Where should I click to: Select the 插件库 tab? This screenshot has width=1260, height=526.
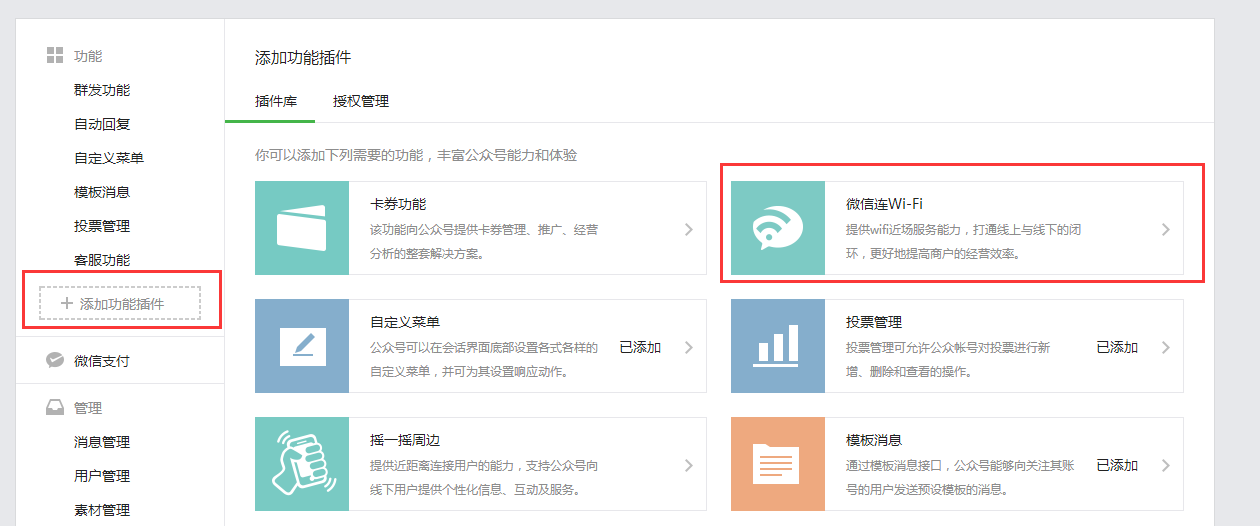click(x=276, y=101)
